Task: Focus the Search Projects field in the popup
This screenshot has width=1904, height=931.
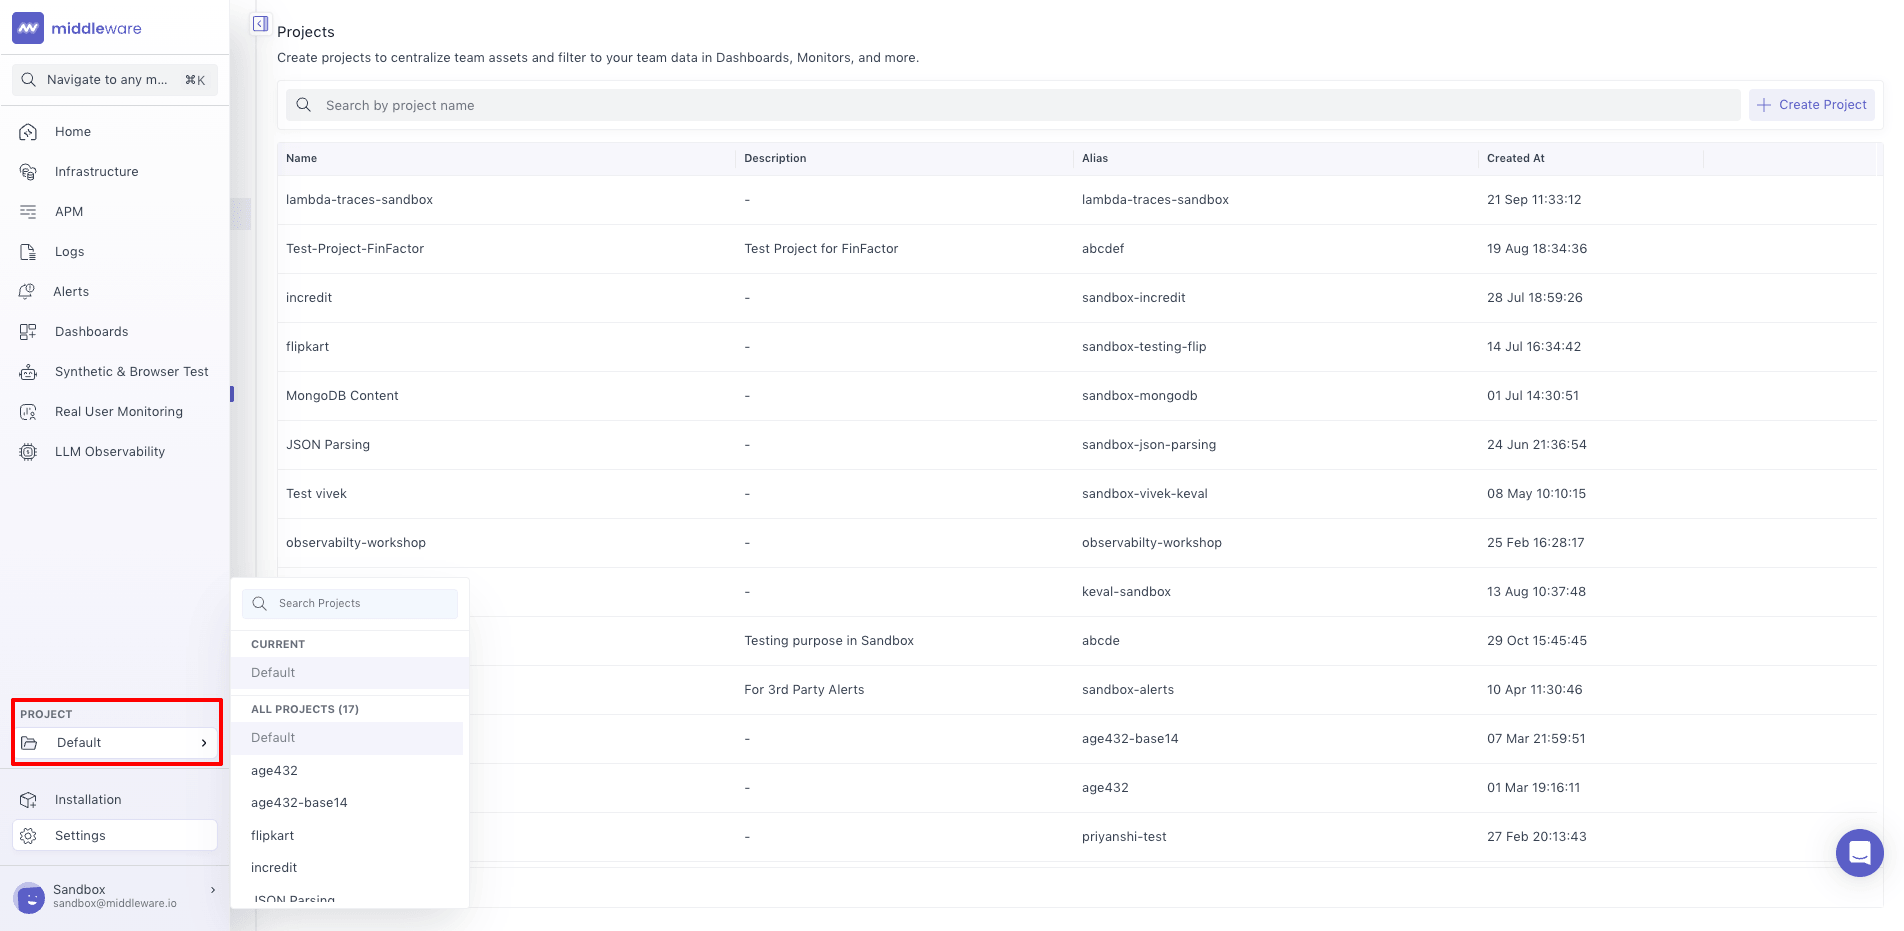Action: tap(349, 604)
